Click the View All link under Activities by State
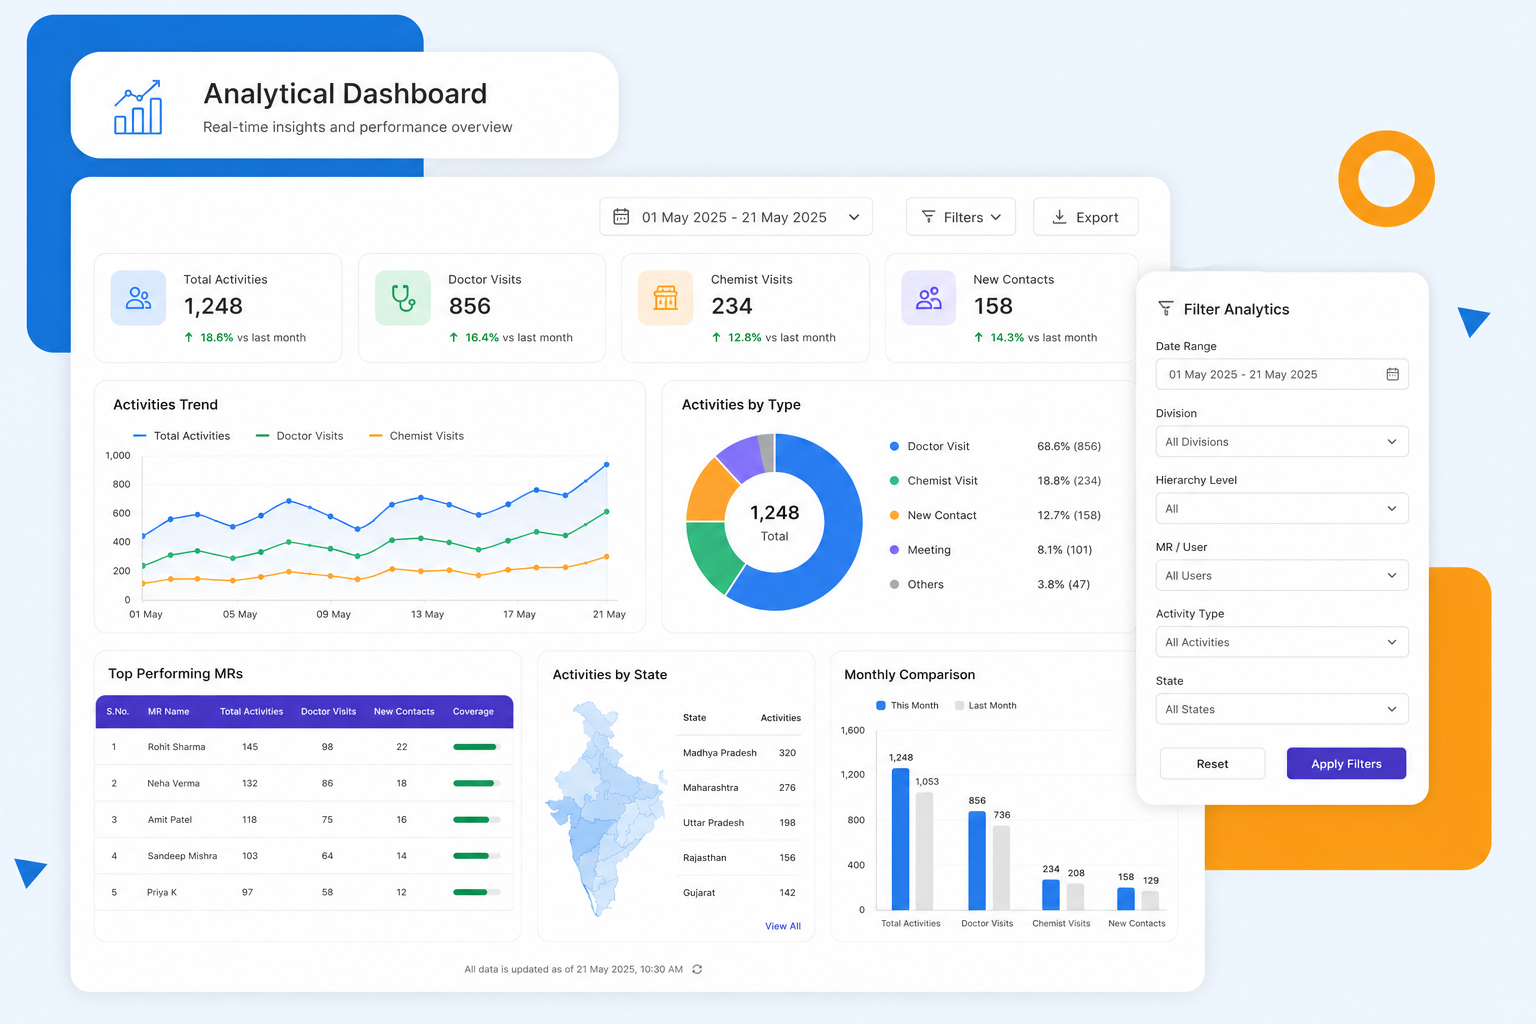1536x1024 pixels. (x=783, y=926)
